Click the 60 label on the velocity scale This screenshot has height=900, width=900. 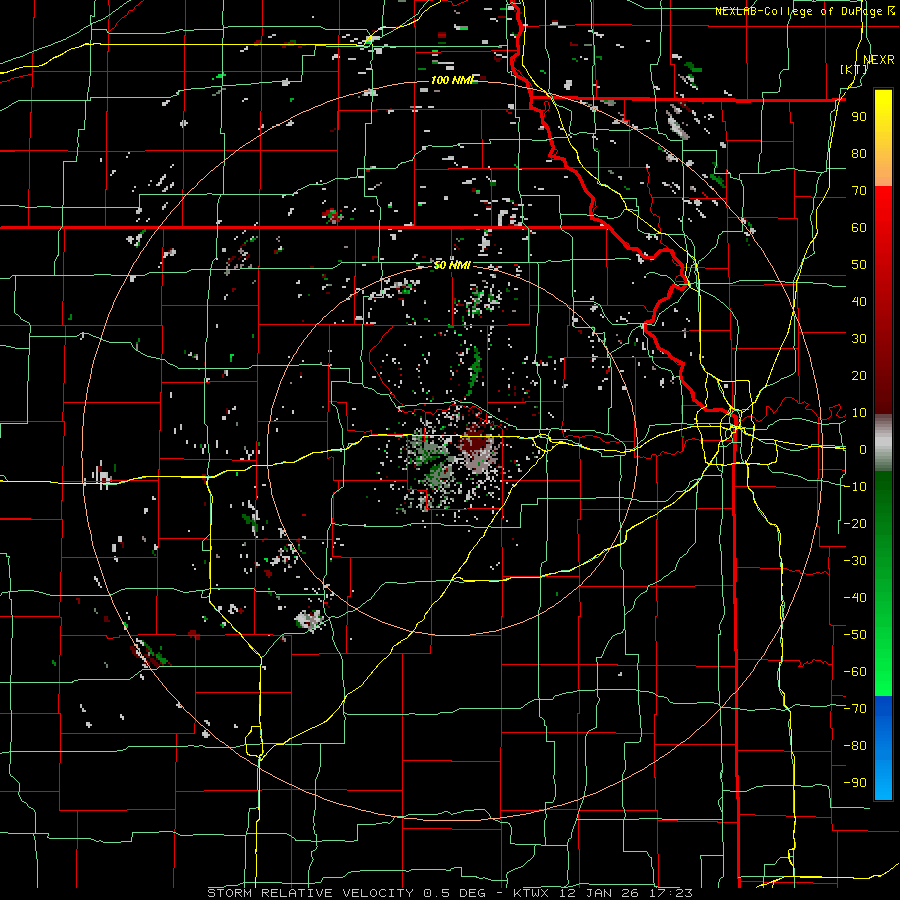859,227
